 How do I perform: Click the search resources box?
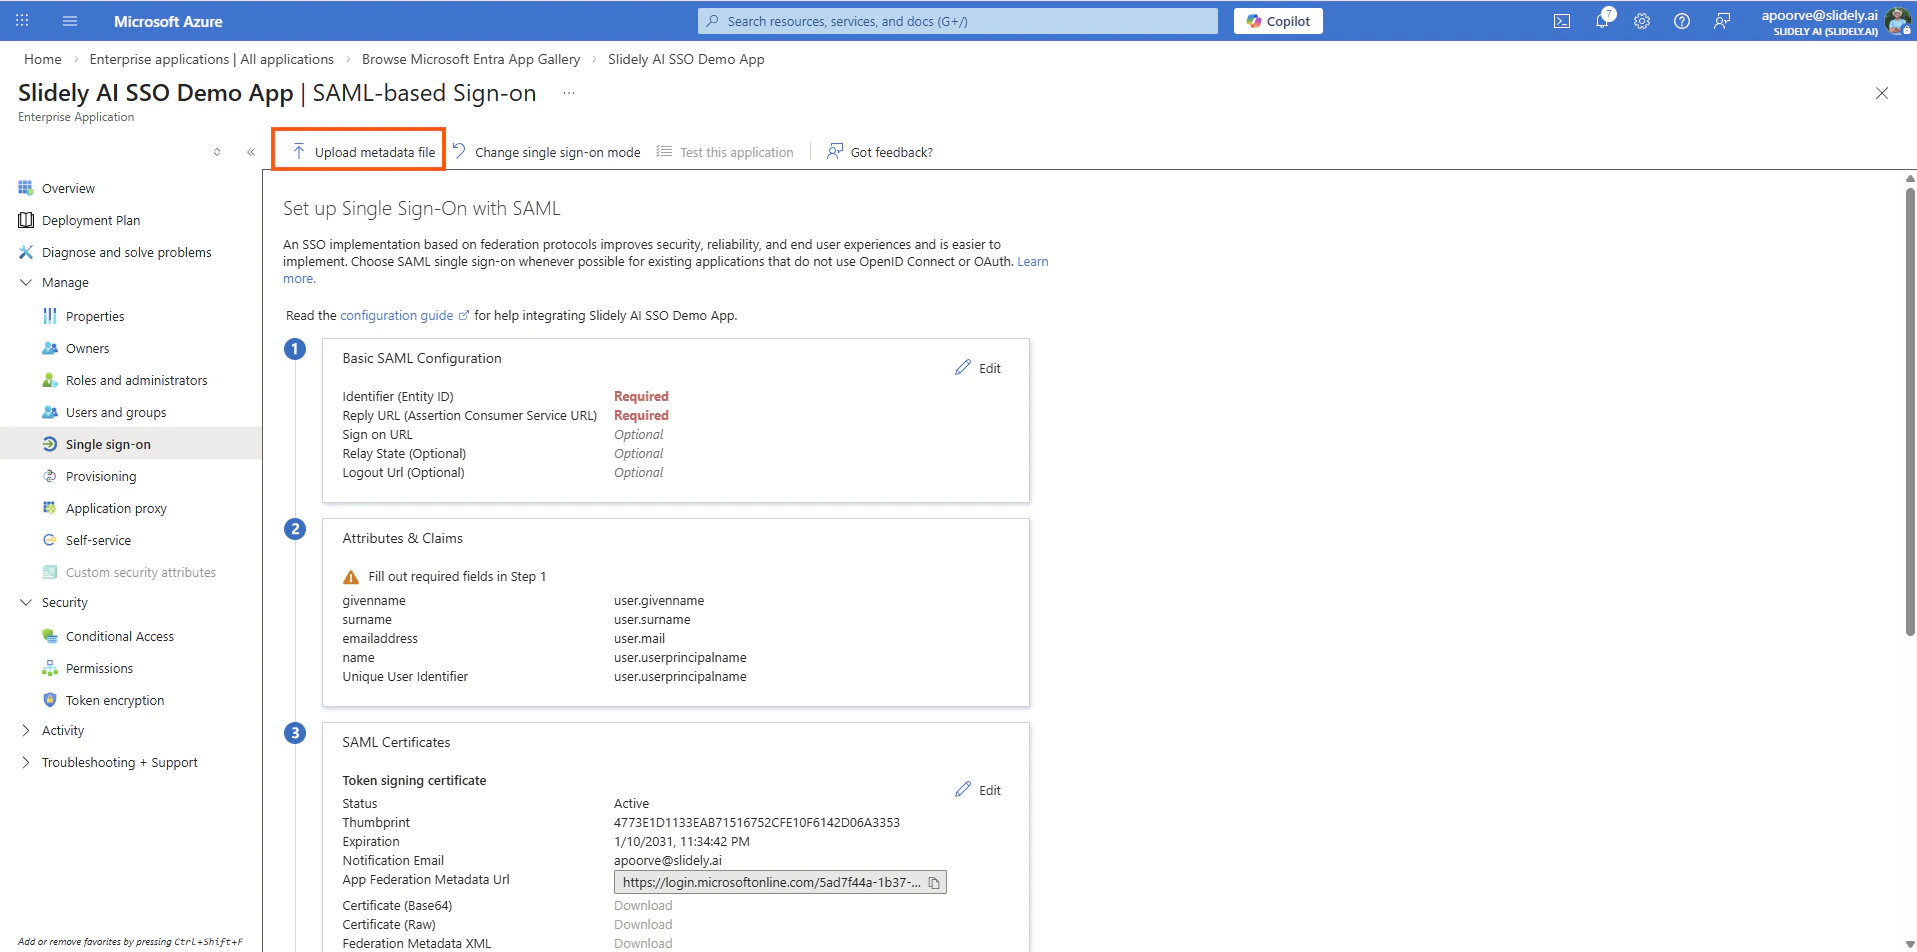(958, 21)
